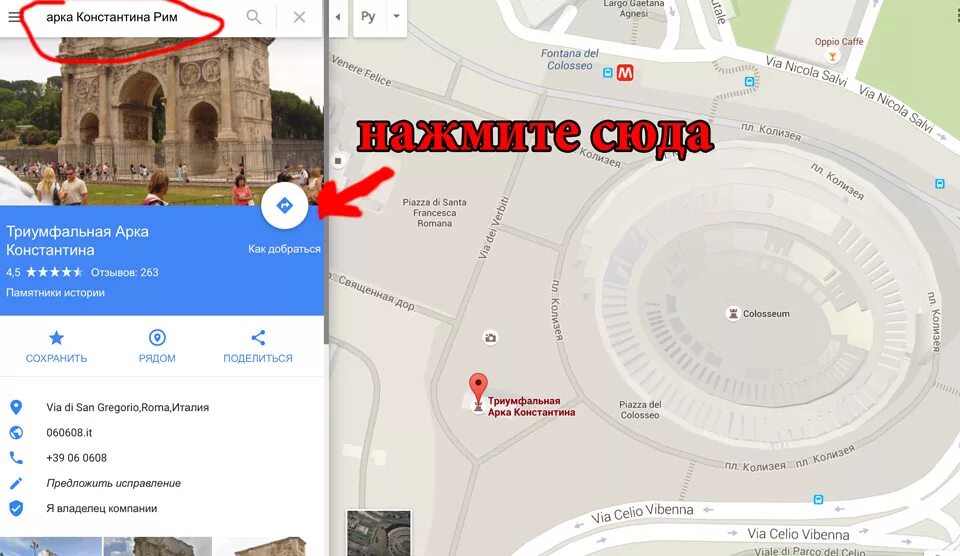Click the blue directions arrow button
This screenshot has width=960, height=556.
tap(284, 206)
